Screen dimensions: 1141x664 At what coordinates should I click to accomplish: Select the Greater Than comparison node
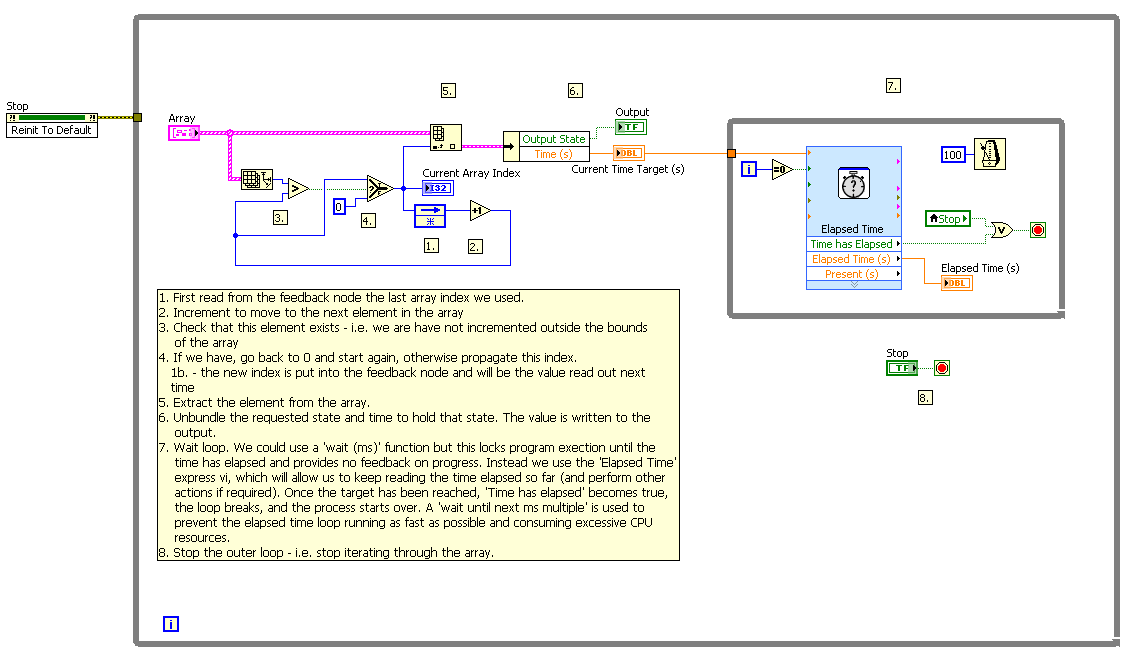(x=297, y=188)
